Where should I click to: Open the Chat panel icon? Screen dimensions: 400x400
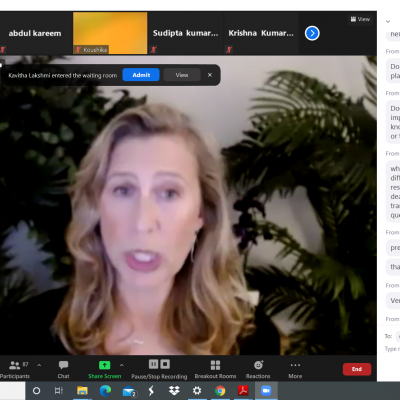point(63,365)
